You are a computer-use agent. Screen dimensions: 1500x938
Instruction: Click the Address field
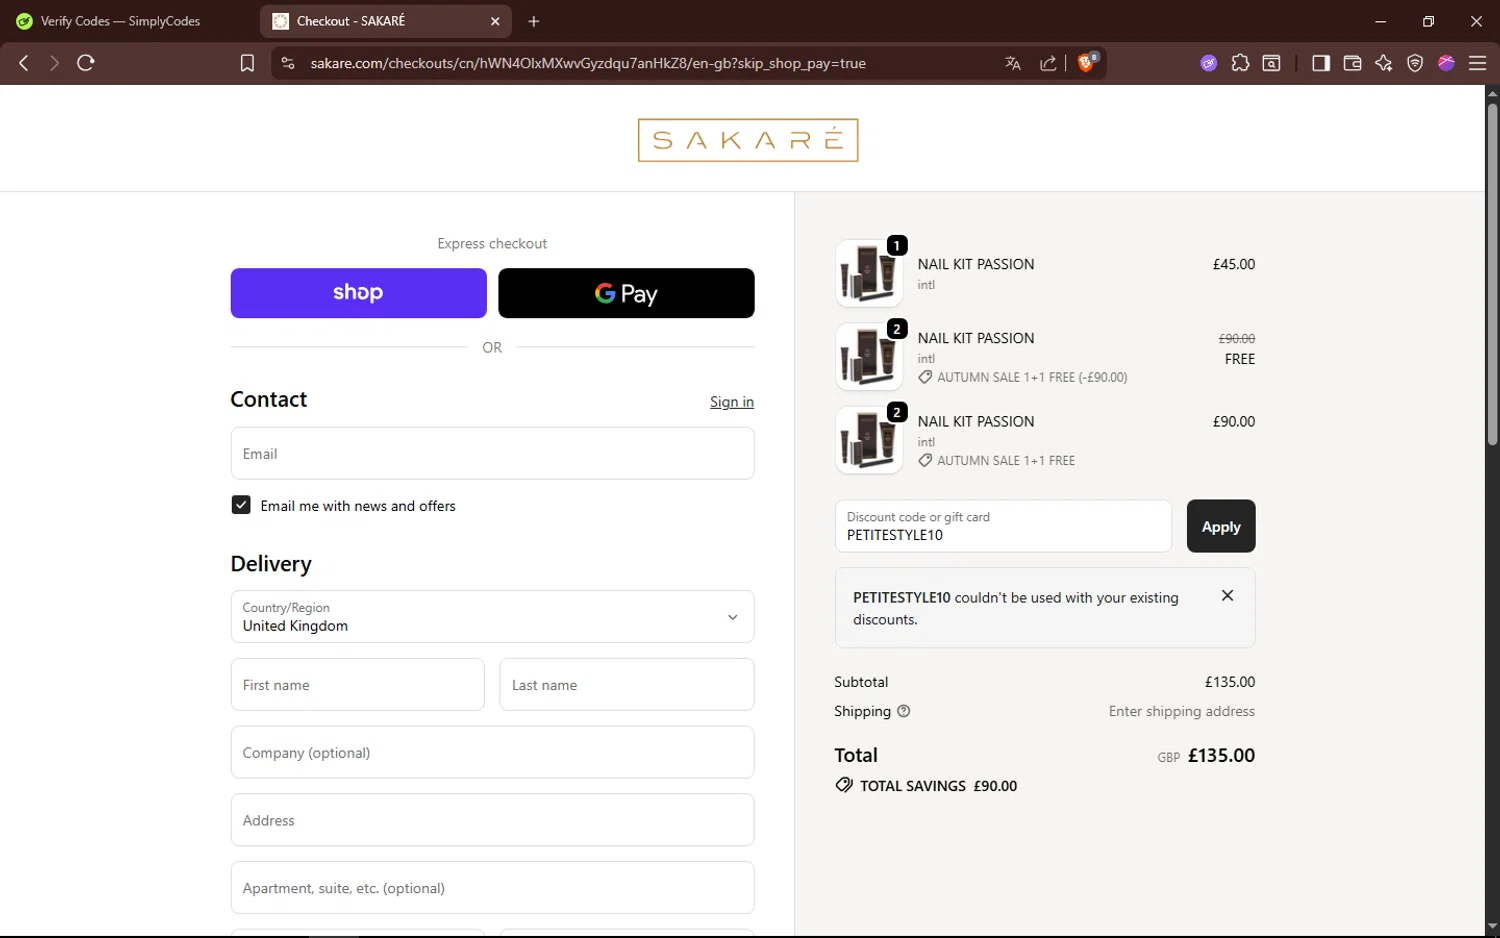(492, 820)
